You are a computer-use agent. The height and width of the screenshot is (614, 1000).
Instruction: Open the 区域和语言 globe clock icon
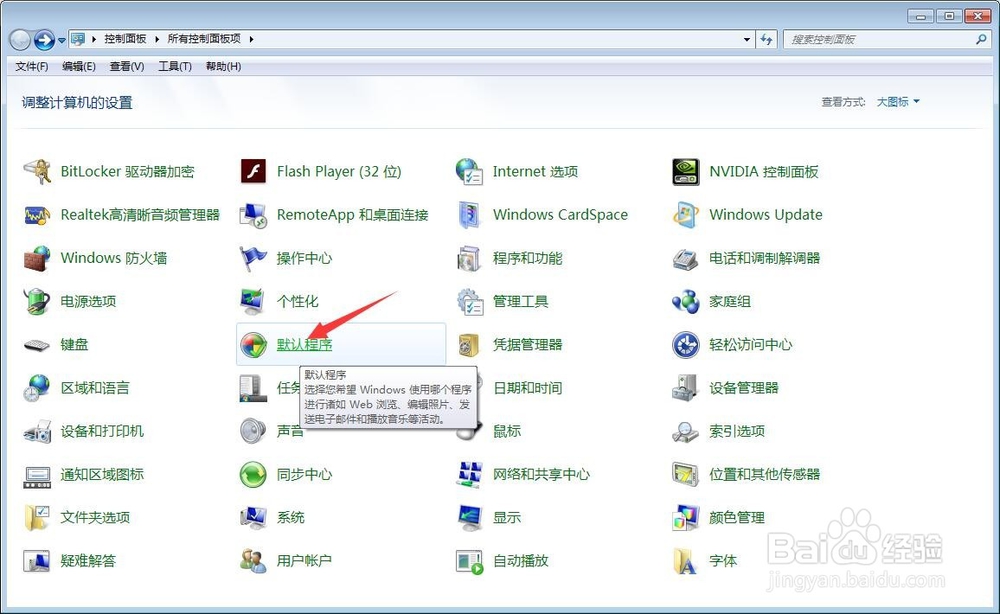tap(37, 388)
